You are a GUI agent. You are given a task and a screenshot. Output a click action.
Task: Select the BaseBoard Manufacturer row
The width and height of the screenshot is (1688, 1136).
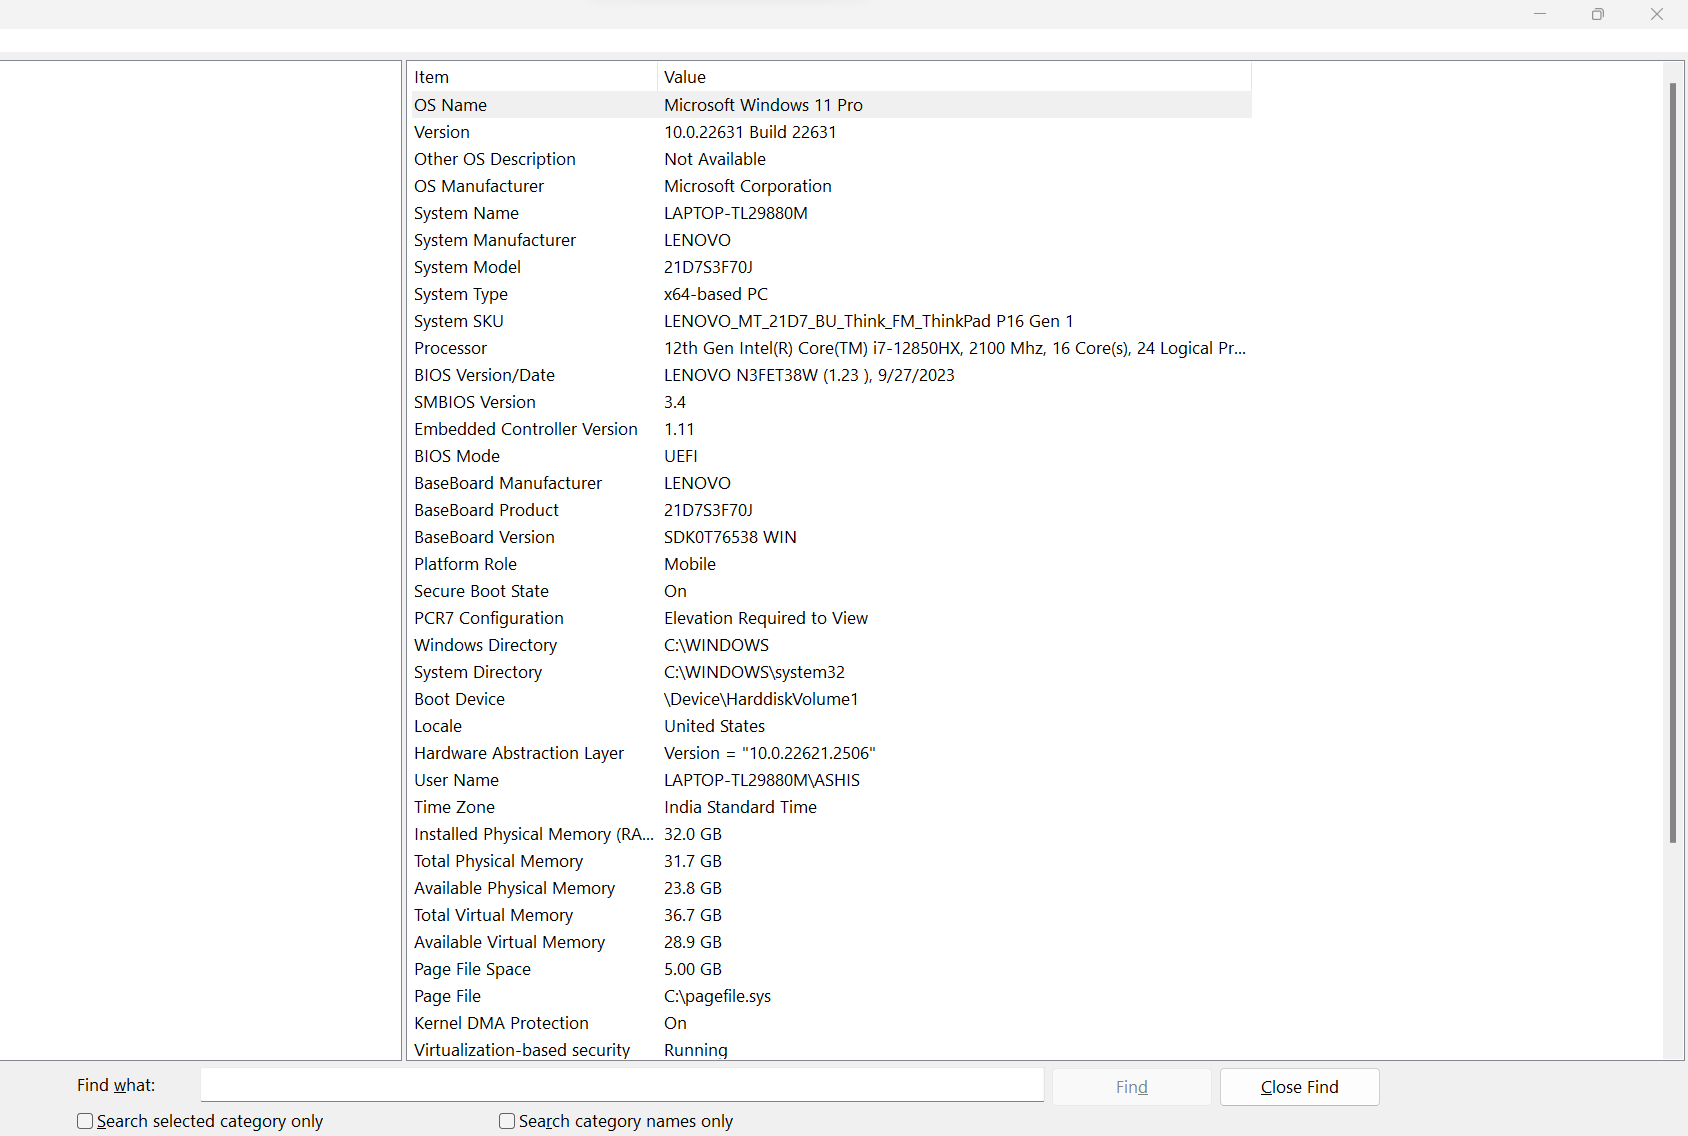[831, 483]
